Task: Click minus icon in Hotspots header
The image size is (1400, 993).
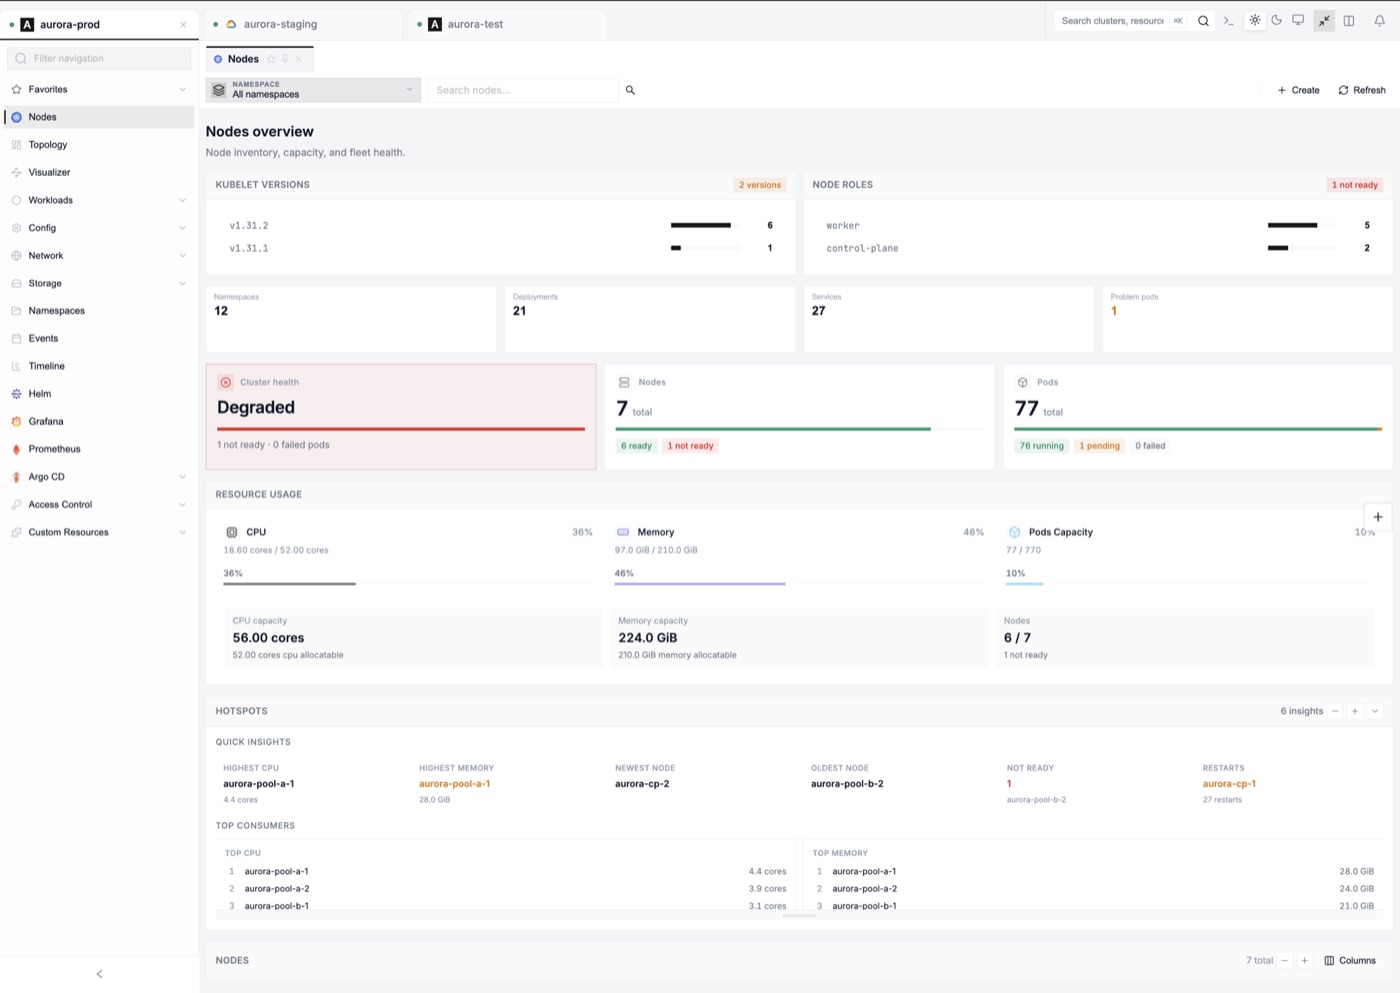Action: click(1334, 711)
